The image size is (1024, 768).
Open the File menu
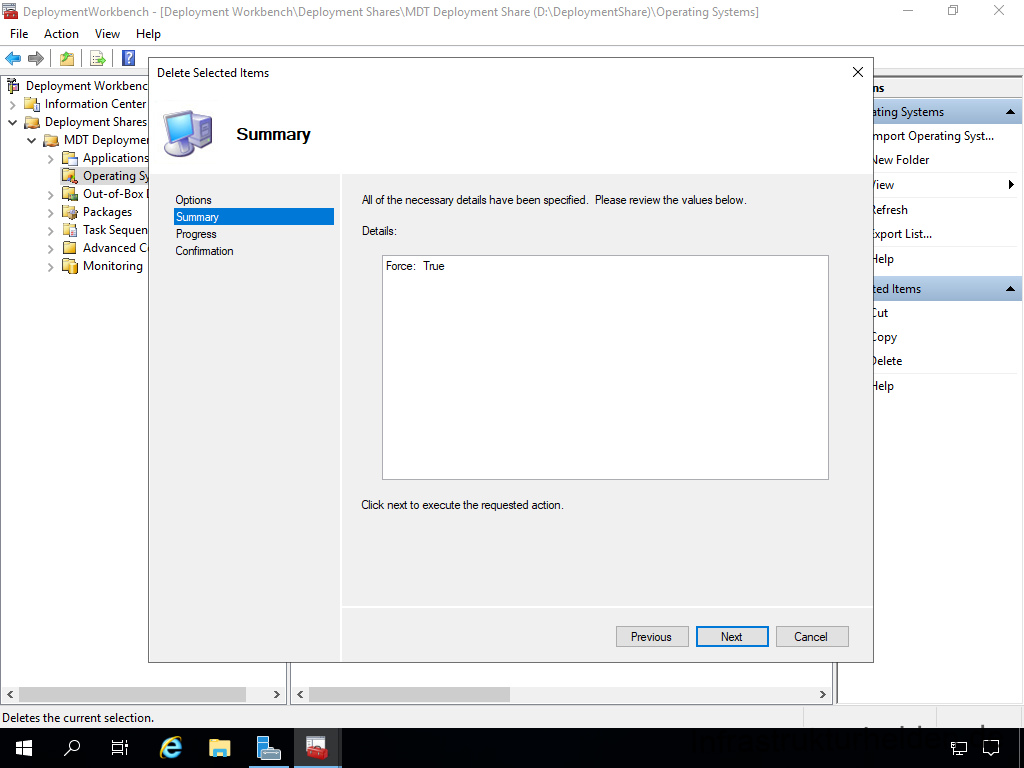pyautogui.click(x=19, y=34)
